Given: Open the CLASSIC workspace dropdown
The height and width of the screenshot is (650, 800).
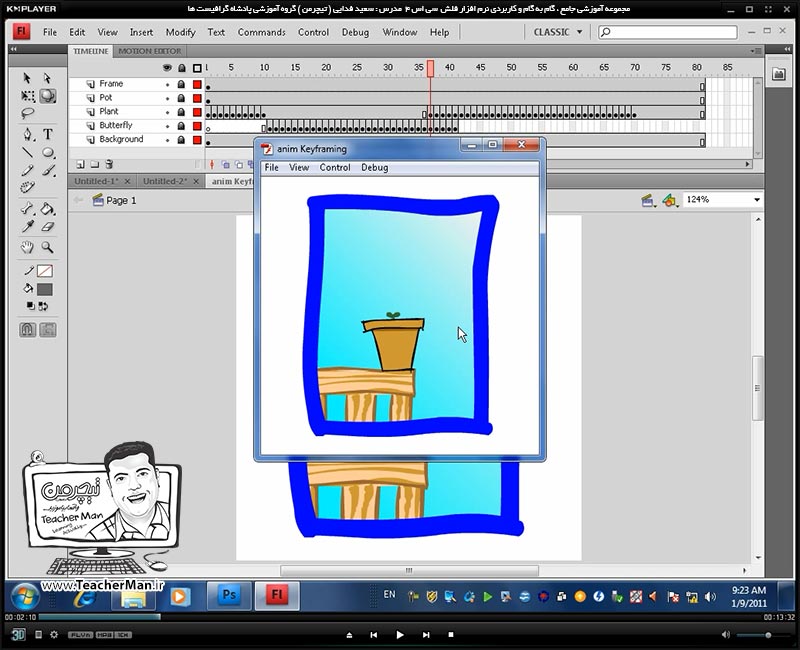Looking at the screenshot, I should point(558,32).
